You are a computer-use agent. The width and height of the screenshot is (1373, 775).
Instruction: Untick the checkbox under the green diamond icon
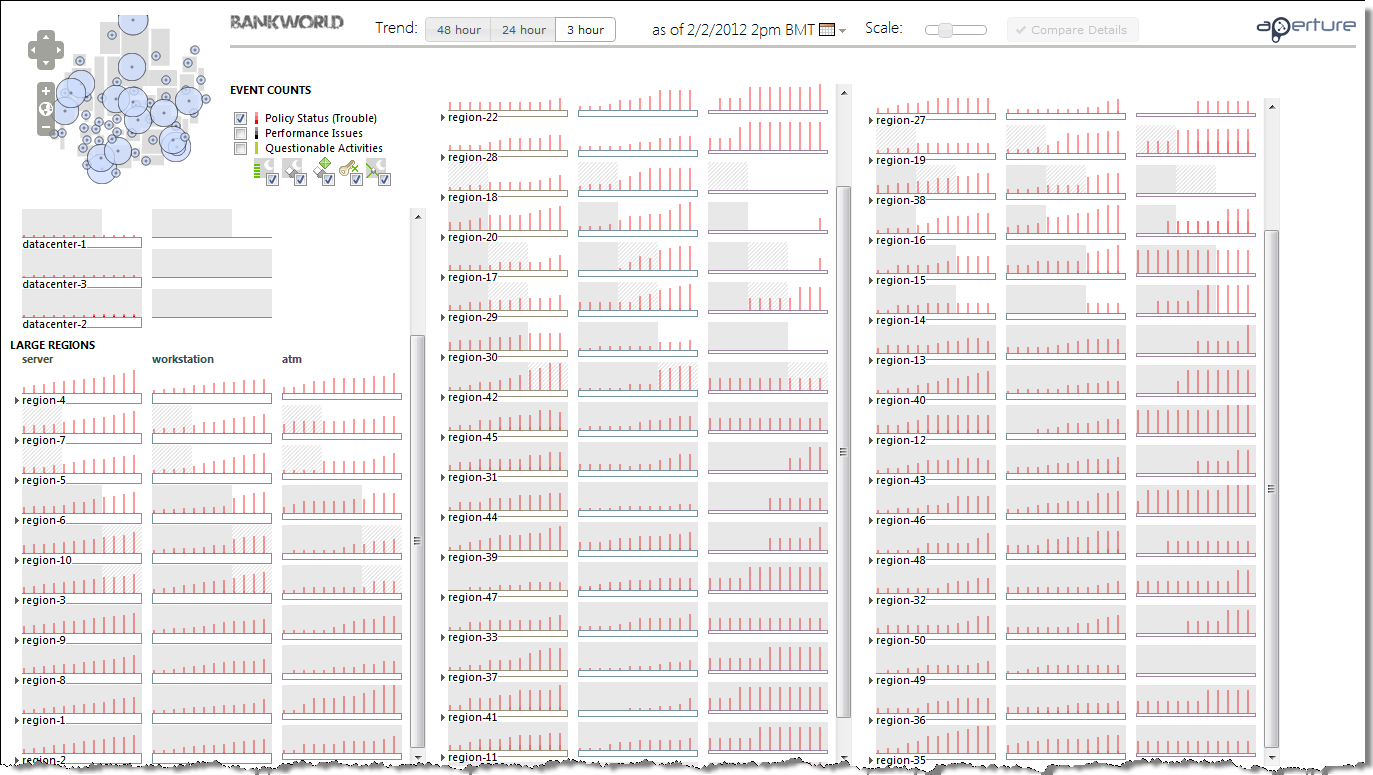(328, 179)
